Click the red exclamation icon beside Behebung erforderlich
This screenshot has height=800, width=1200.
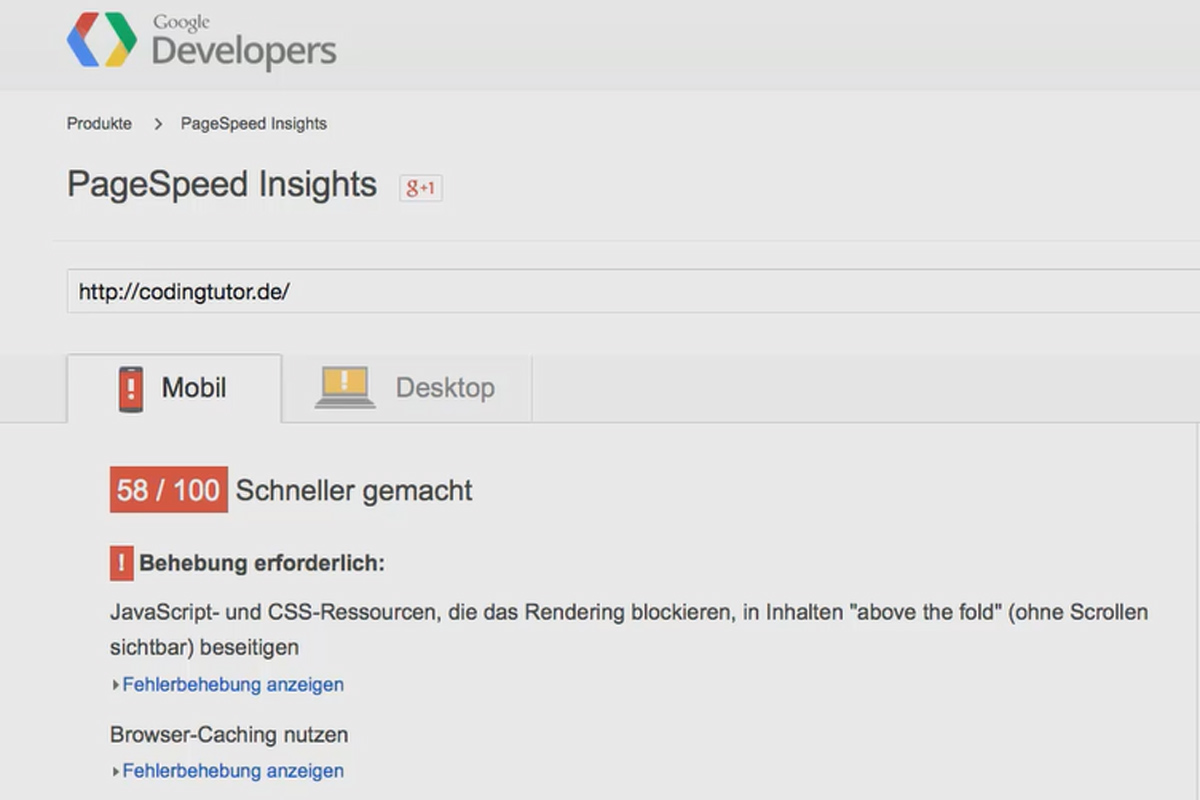coord(121,563)
